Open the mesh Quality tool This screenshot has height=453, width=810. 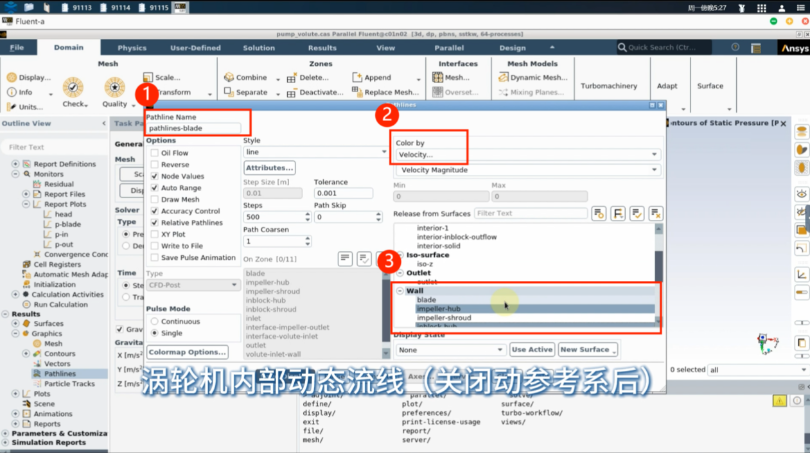pos(115,92)
